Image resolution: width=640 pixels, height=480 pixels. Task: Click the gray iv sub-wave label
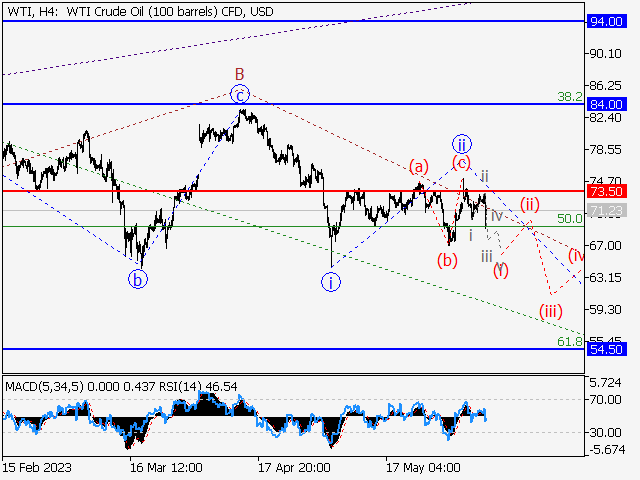click(x=497, y=215)
